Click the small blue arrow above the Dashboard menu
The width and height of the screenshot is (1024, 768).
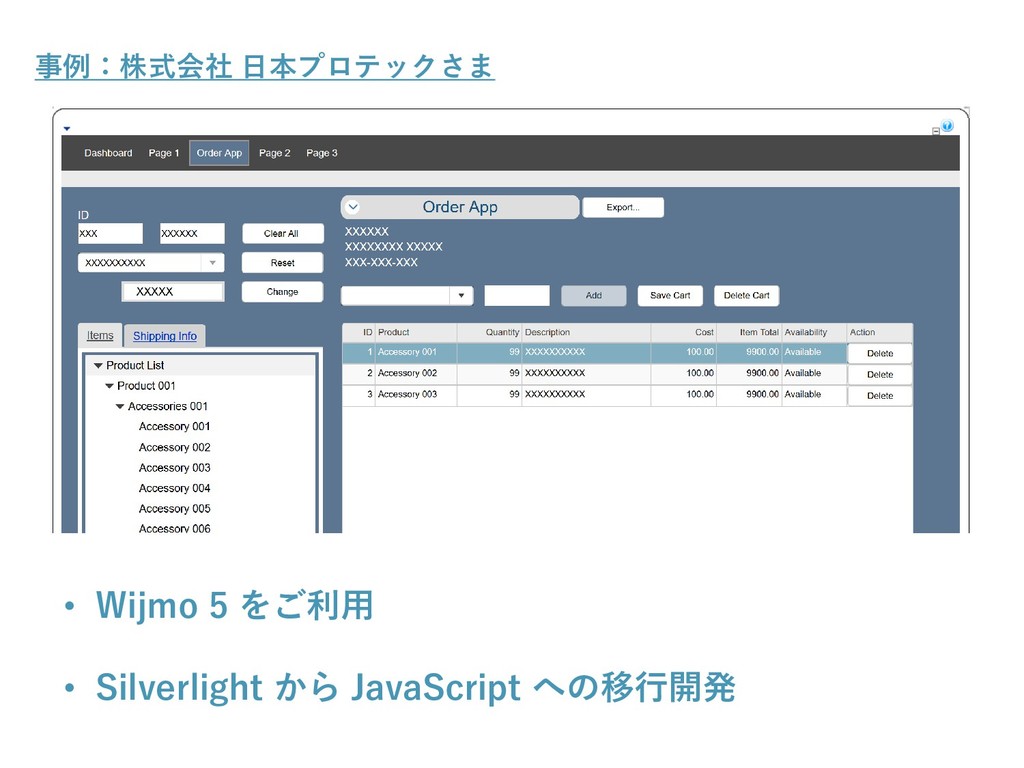pyautogui.click(x=67, y=129)
